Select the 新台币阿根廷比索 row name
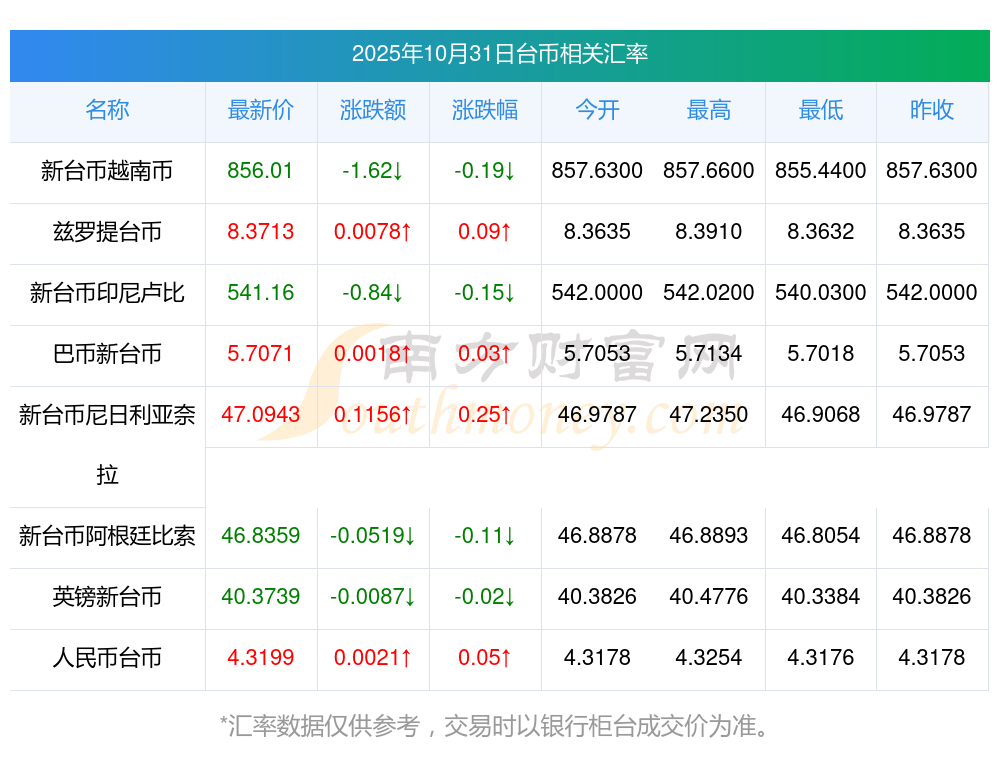This screenshot has width=1000, height=757. (107, 536)
